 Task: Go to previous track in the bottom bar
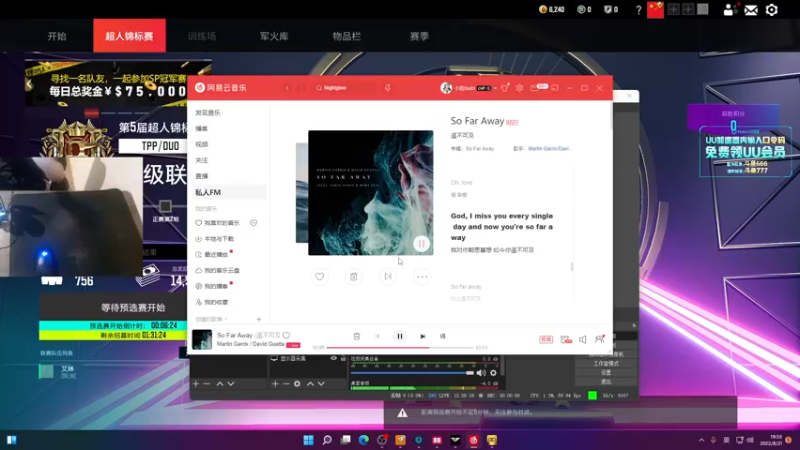point(377,336)
